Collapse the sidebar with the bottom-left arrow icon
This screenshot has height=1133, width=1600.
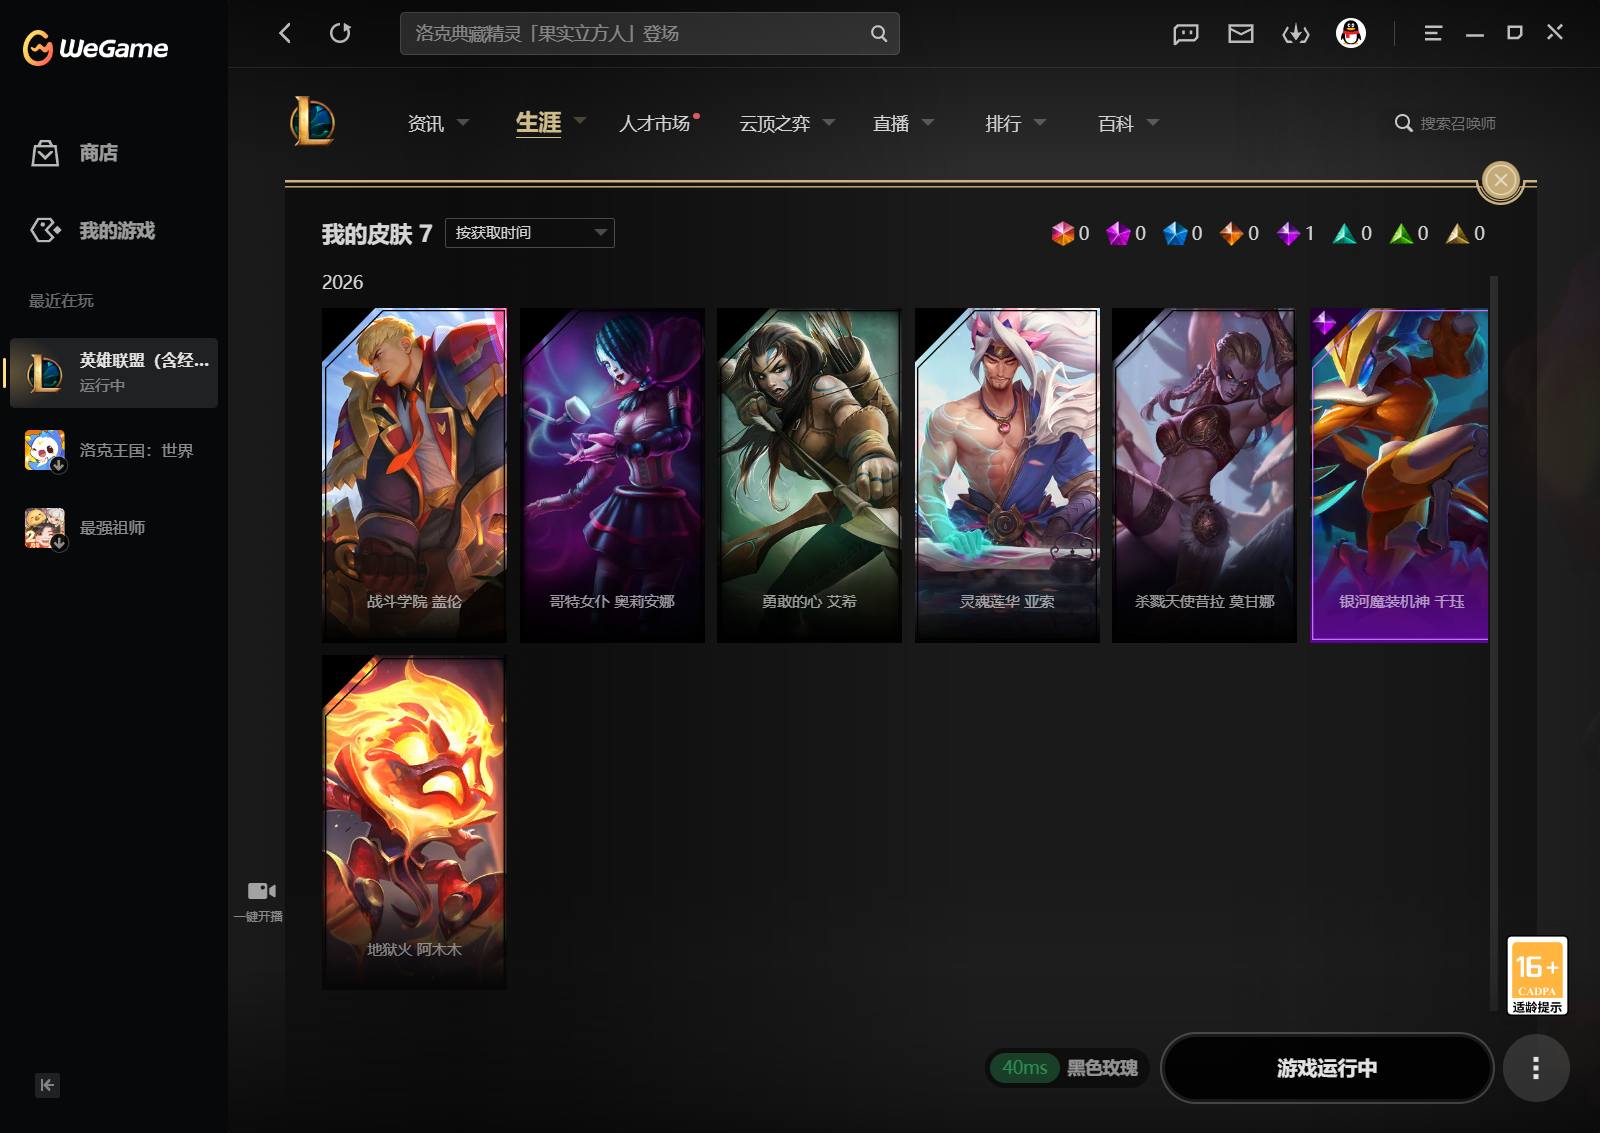(47, 1085)
